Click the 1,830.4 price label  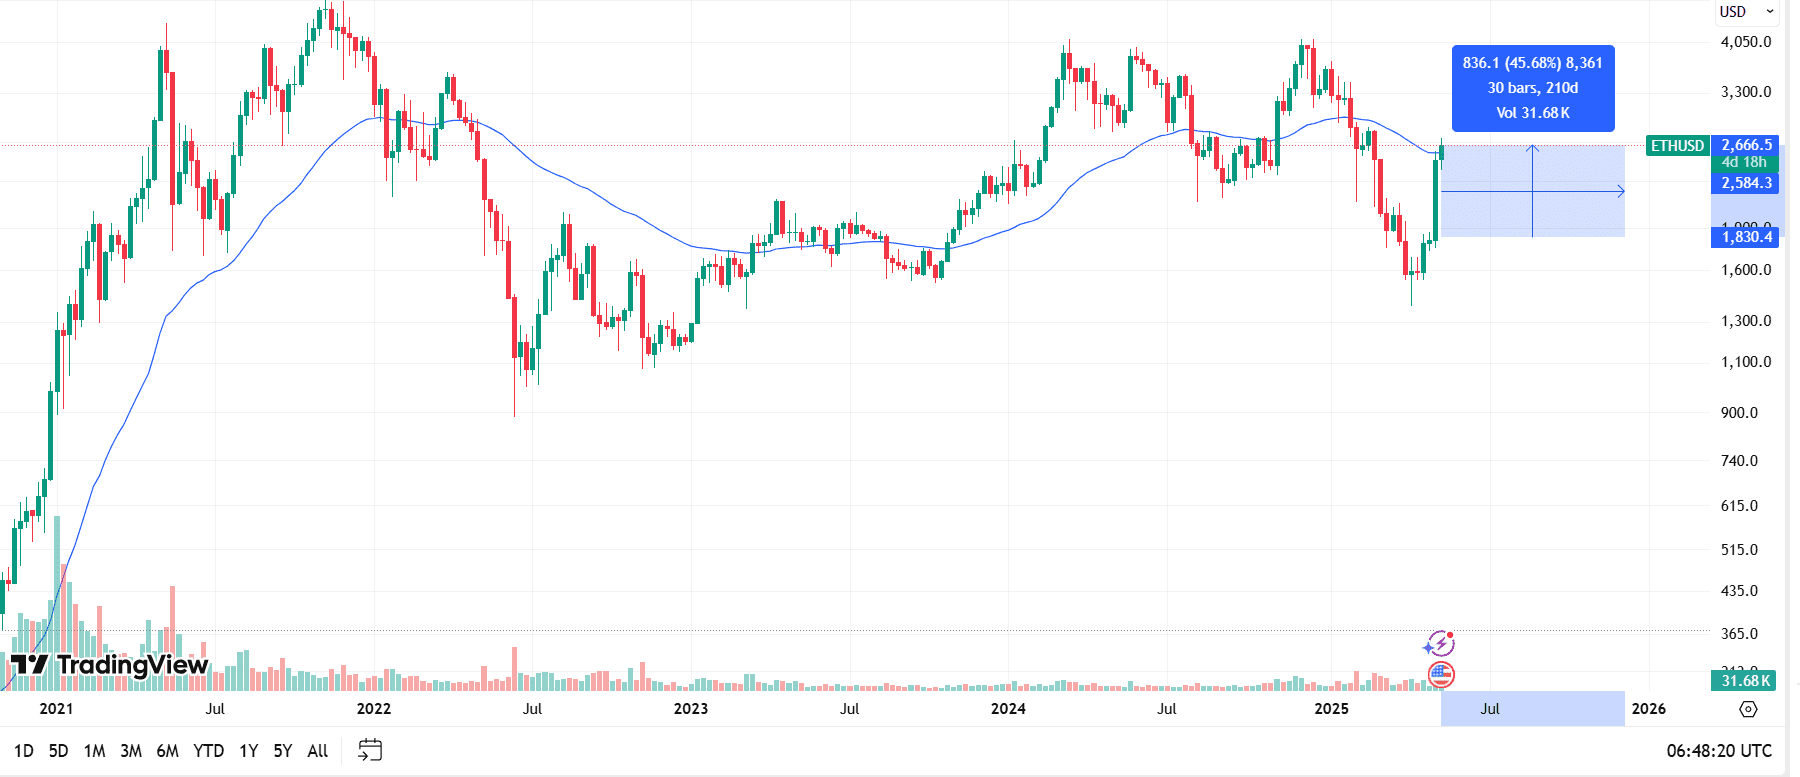pyautogui.click(x=1745, y=237)
